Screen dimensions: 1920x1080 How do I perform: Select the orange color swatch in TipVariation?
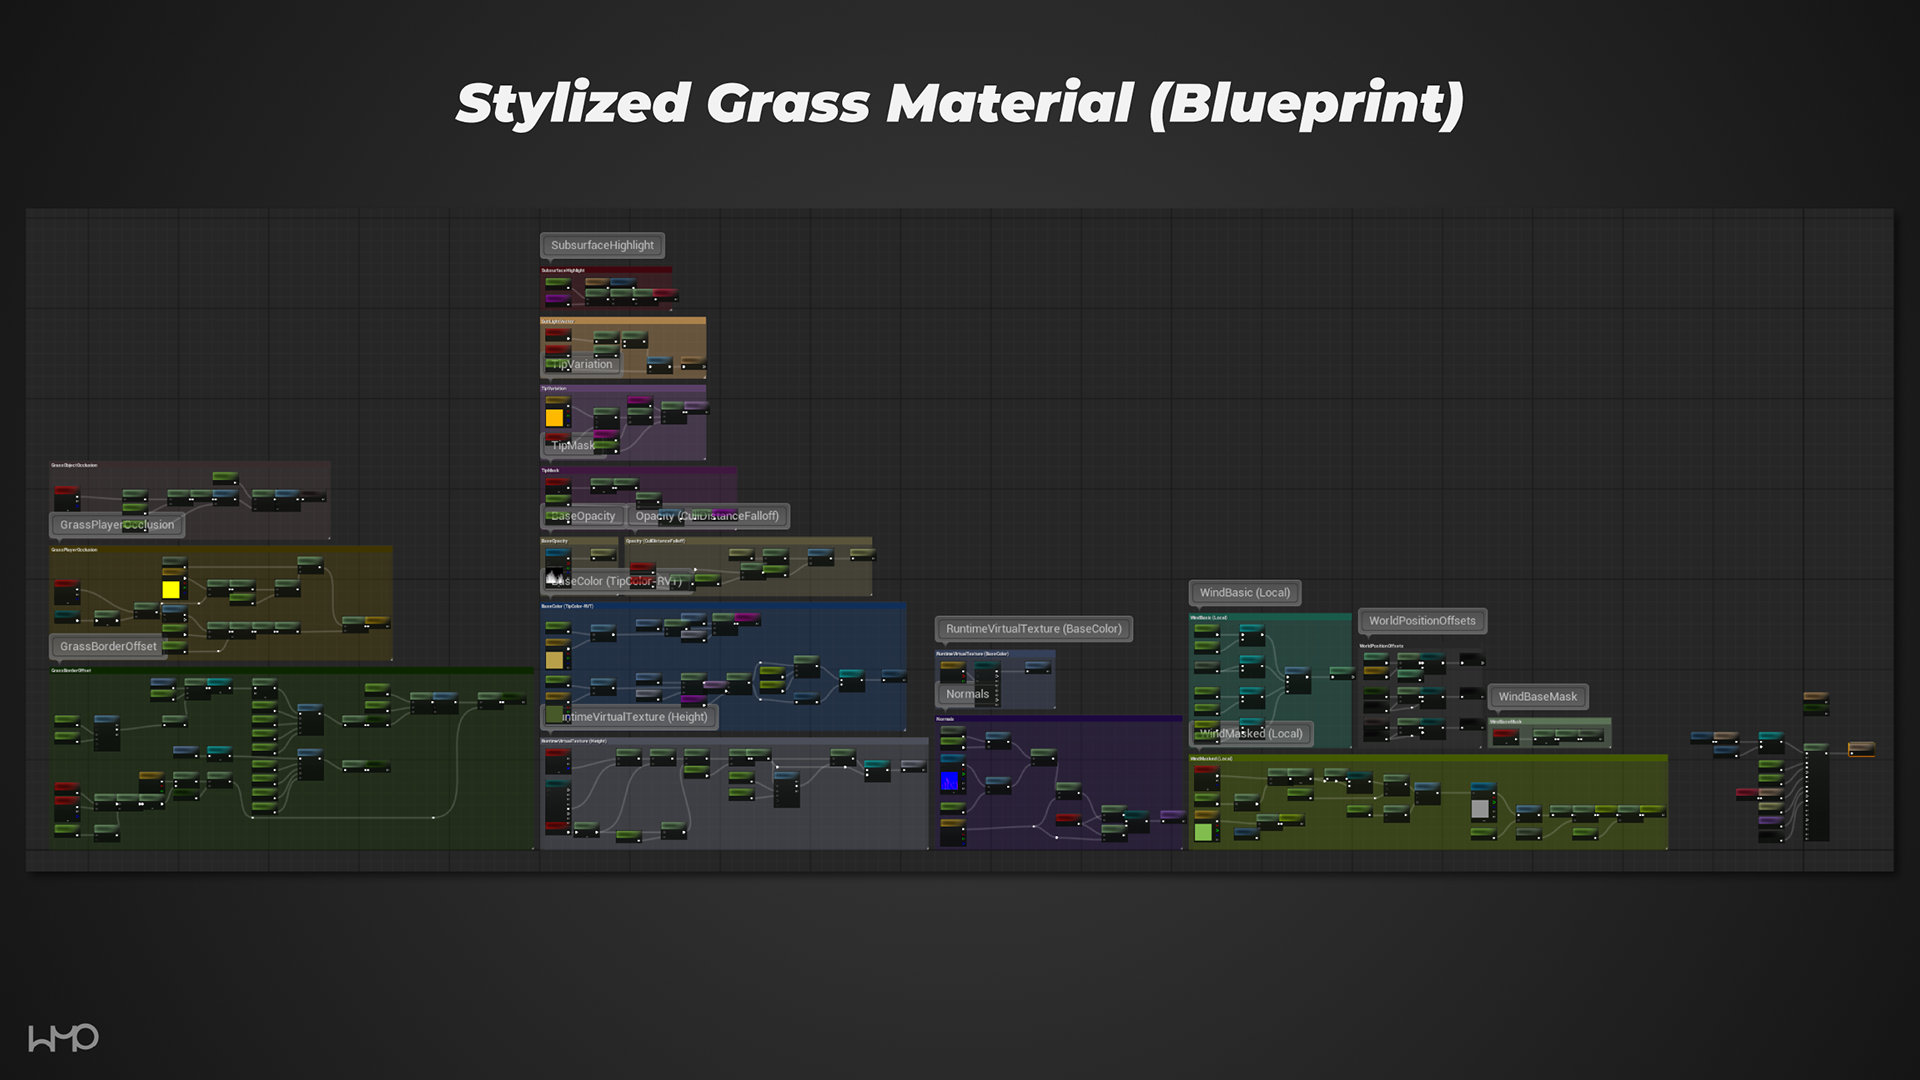(x=554, y=418)
